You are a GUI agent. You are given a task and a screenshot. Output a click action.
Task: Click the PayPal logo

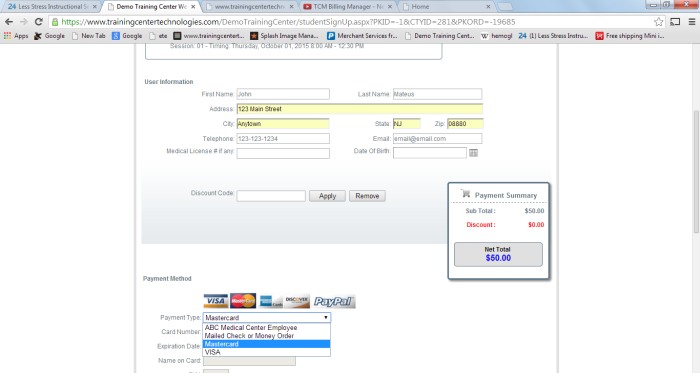pyautogui.click(x=334, y=302)
